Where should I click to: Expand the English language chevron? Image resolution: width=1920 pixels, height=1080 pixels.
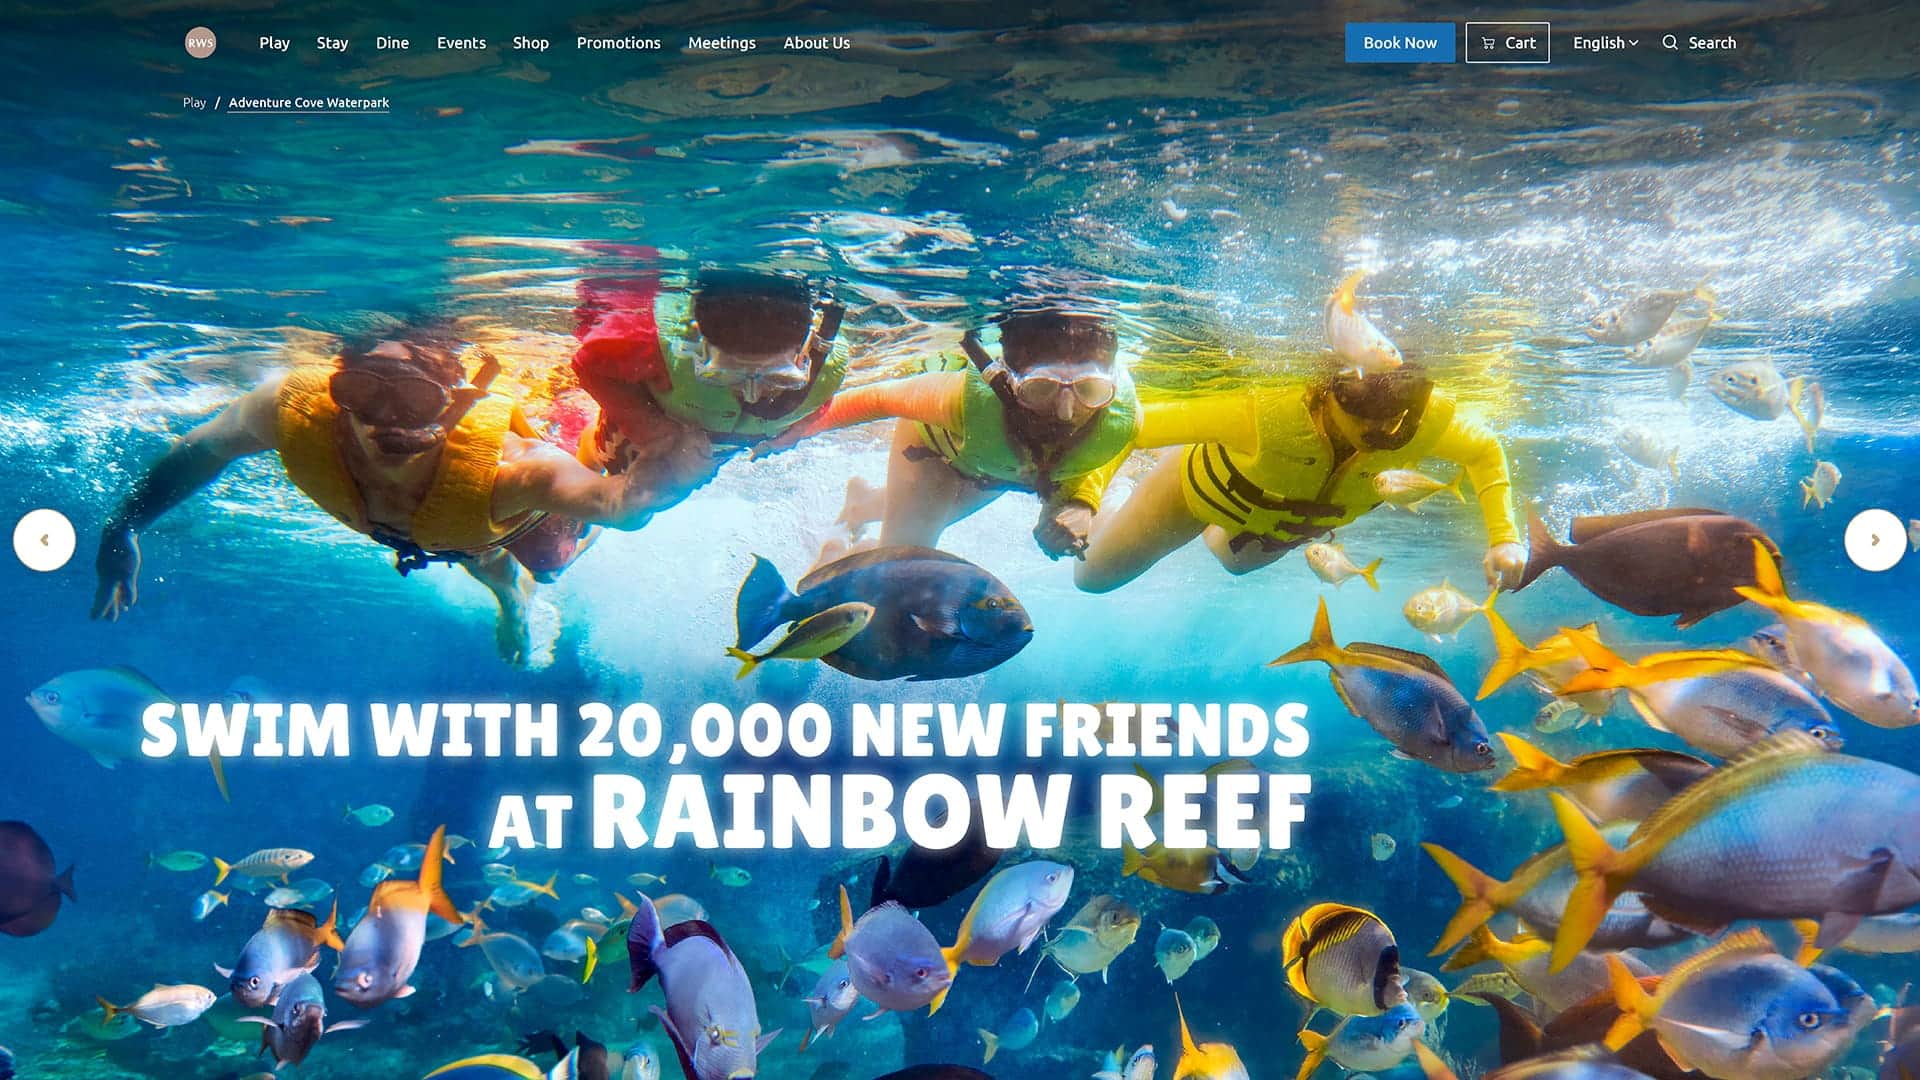coord(1633,43)
